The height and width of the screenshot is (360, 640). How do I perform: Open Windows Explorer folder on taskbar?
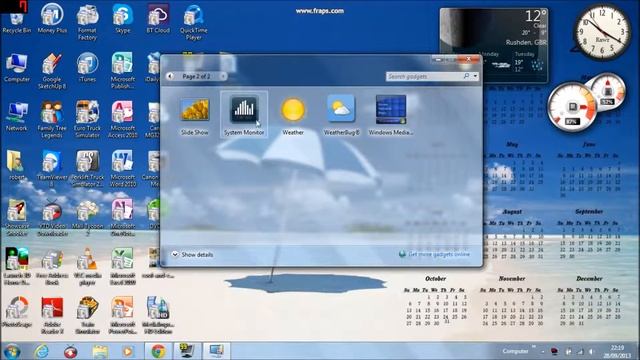click(x=100, y=351)
